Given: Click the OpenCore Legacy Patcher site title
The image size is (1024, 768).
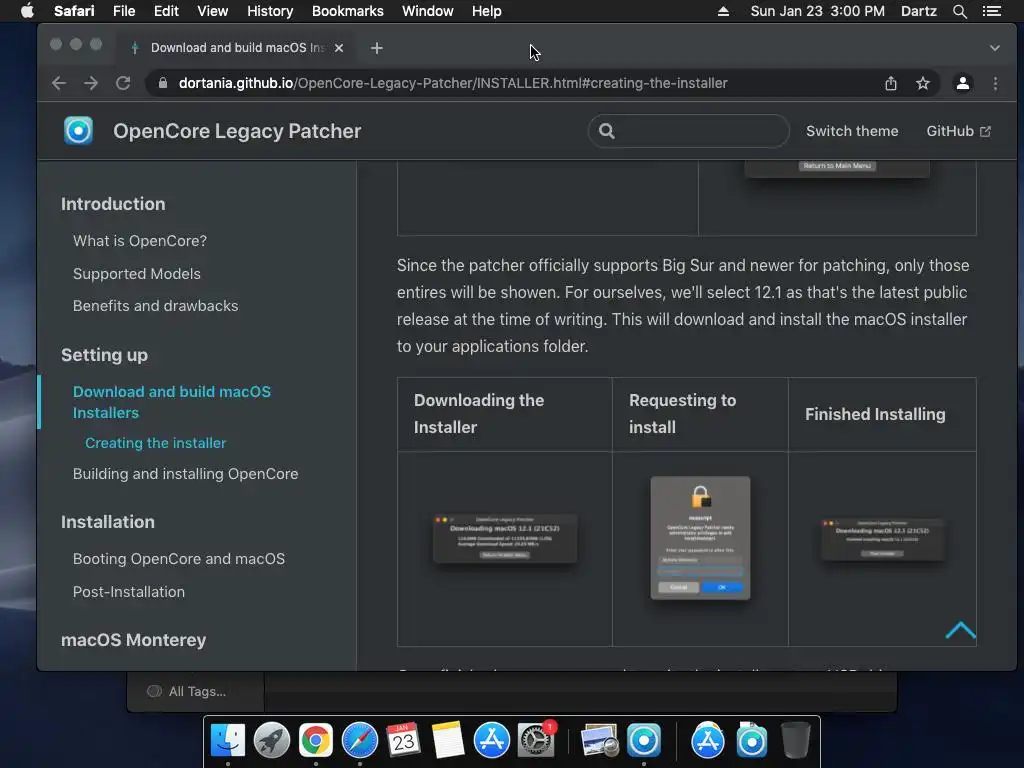Looking at the screenshot, I should coord(237,131).
